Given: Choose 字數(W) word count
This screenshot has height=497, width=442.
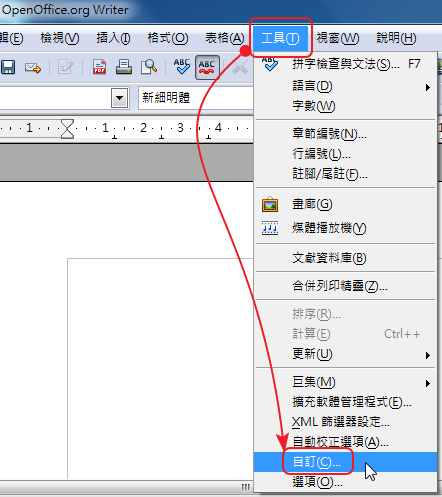Looking at the screenshot, I should tap(346, 106).
